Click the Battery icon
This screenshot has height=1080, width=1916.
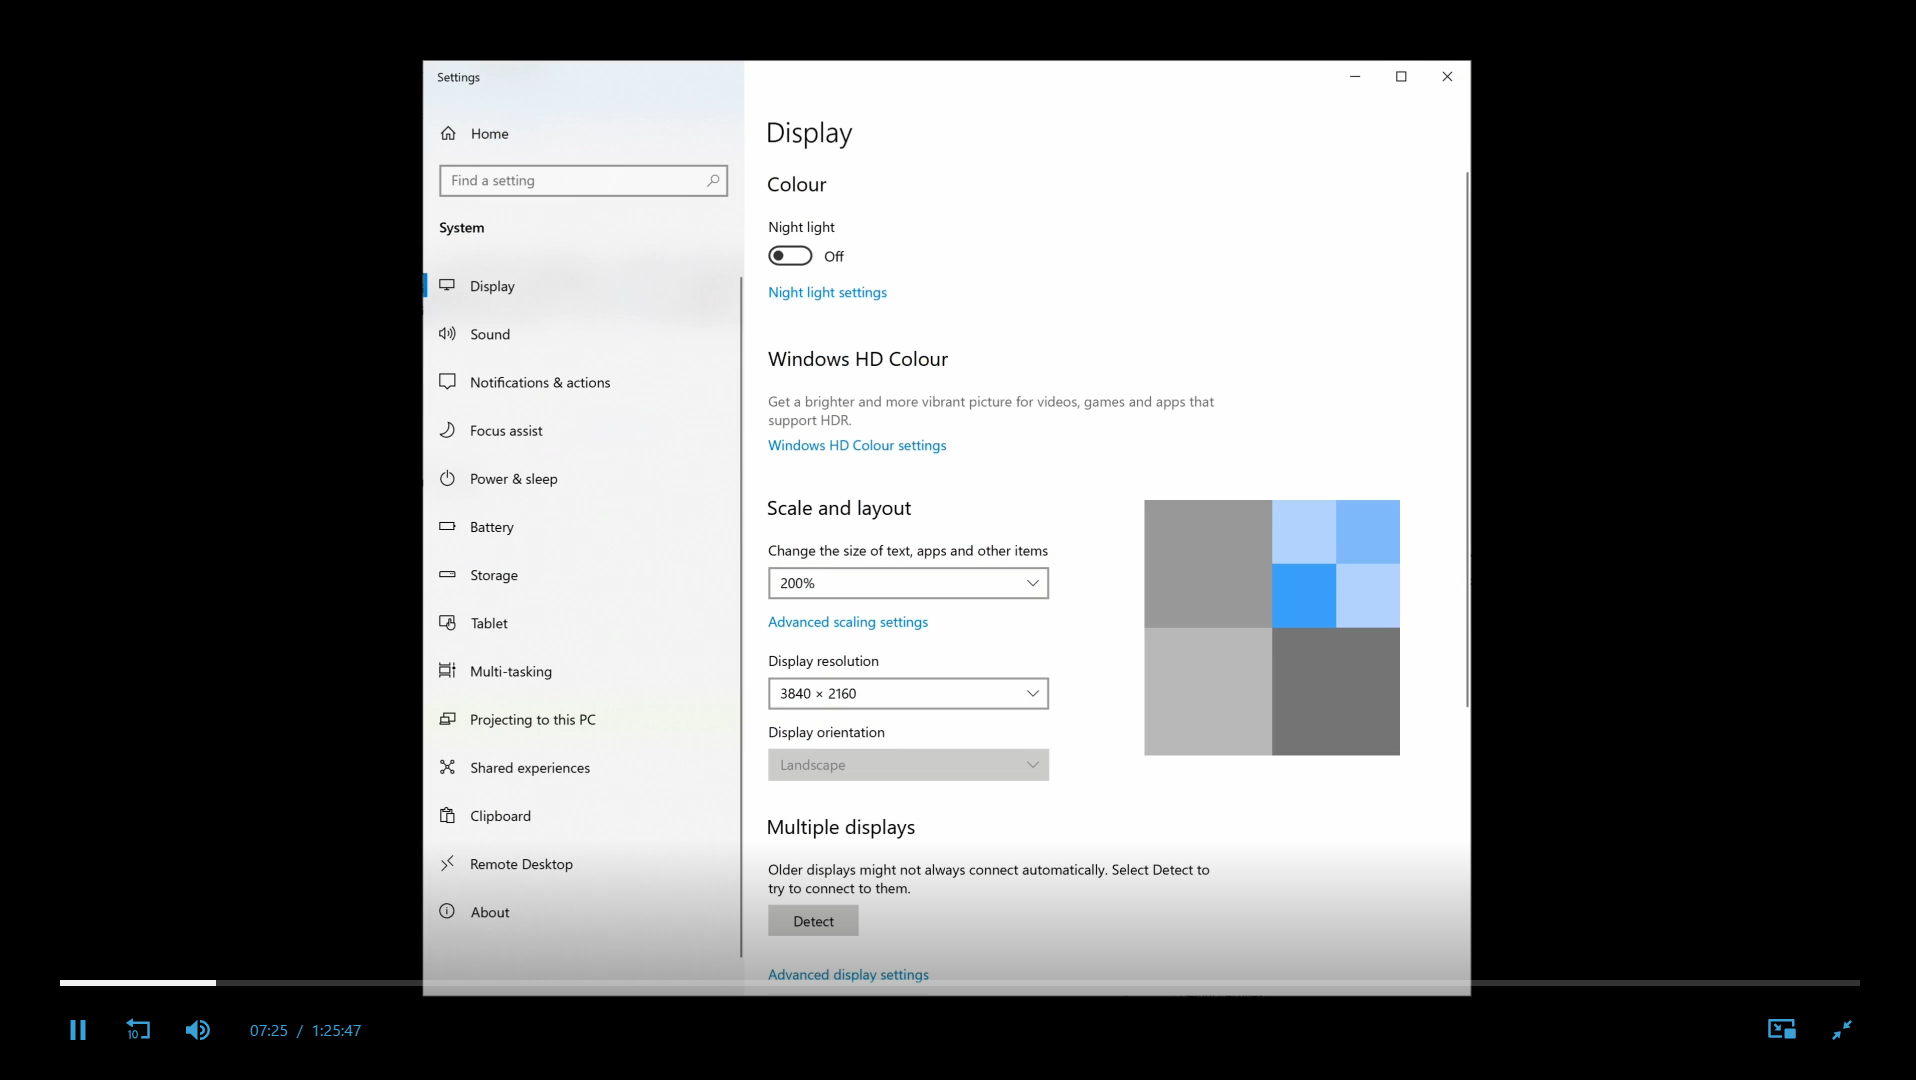(x=447, y=526)
